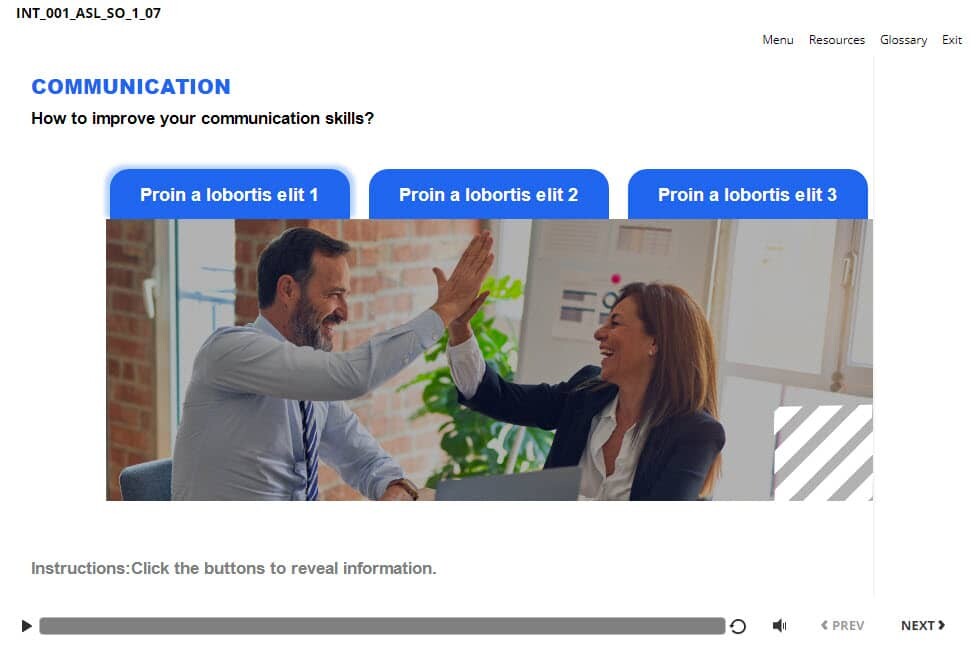Click the diagonal striped graphic on the photo
Image resolution: width=978 pixels, height=656 pixels.
823,453
